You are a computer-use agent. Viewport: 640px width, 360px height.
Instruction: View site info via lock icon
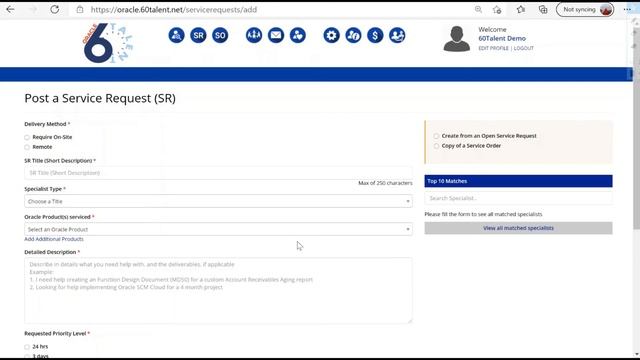click(x=80, y=9)
